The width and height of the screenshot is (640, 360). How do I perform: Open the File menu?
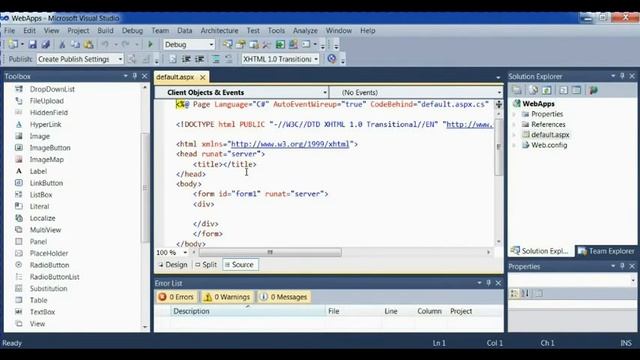[x=9, y=31]
